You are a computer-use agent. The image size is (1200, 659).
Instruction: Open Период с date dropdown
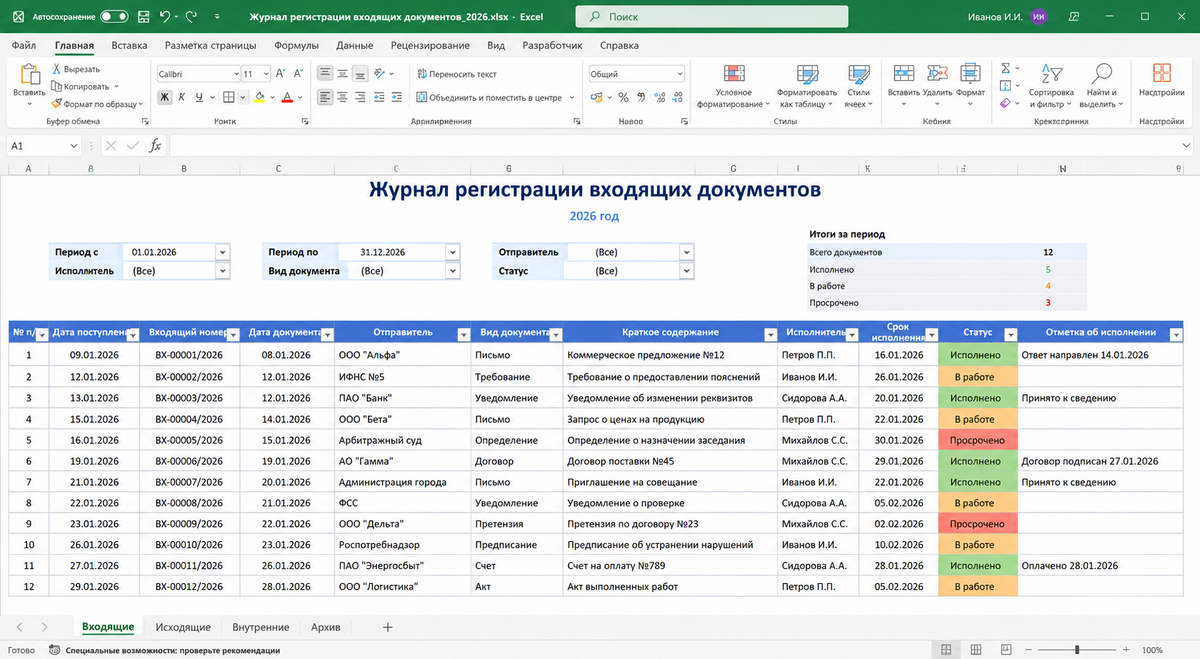(223, 252)
